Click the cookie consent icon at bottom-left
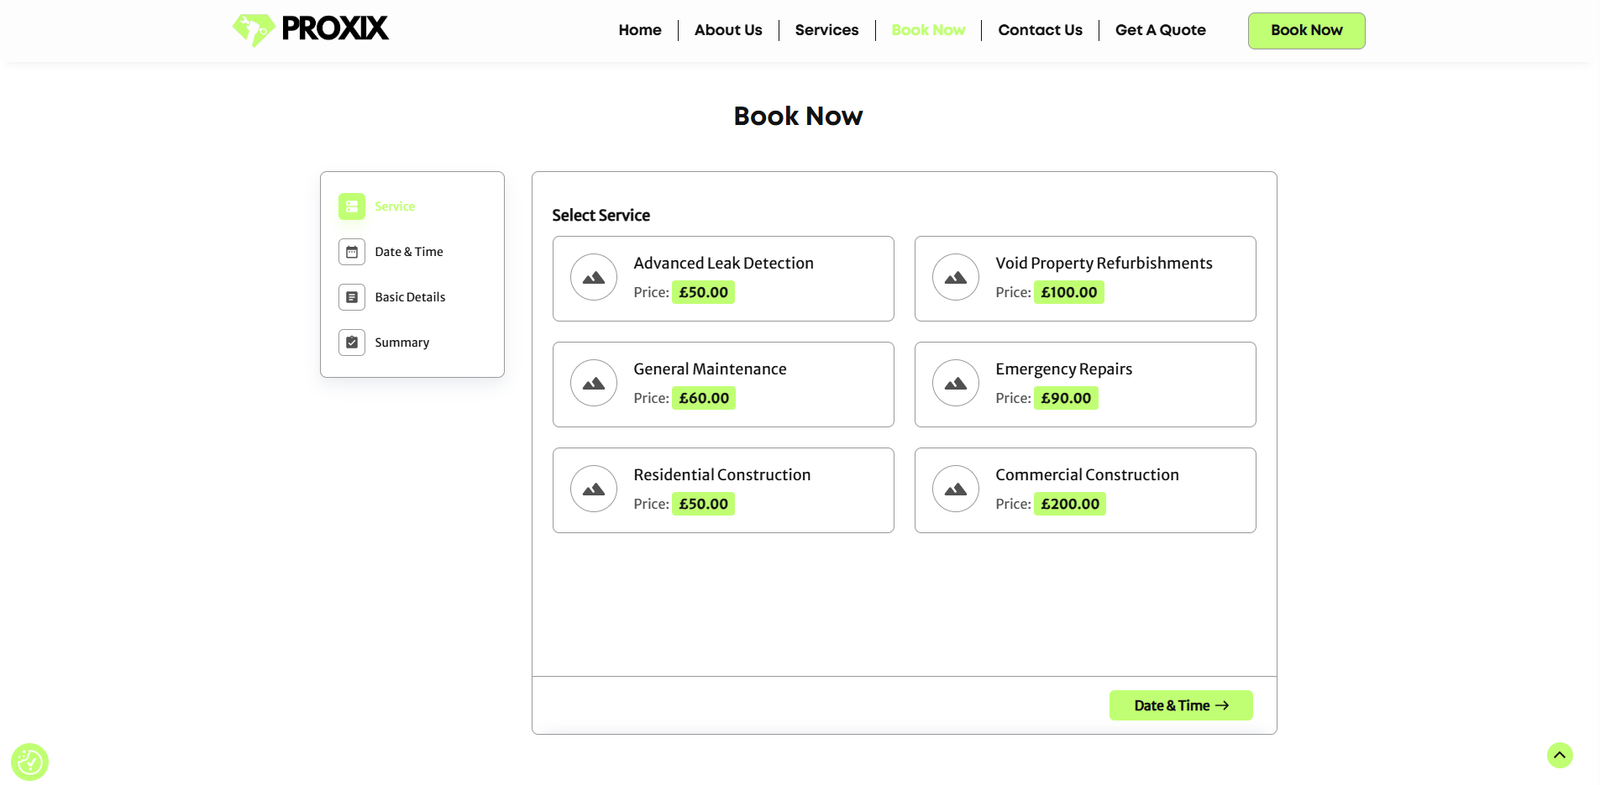 [30, 762]
